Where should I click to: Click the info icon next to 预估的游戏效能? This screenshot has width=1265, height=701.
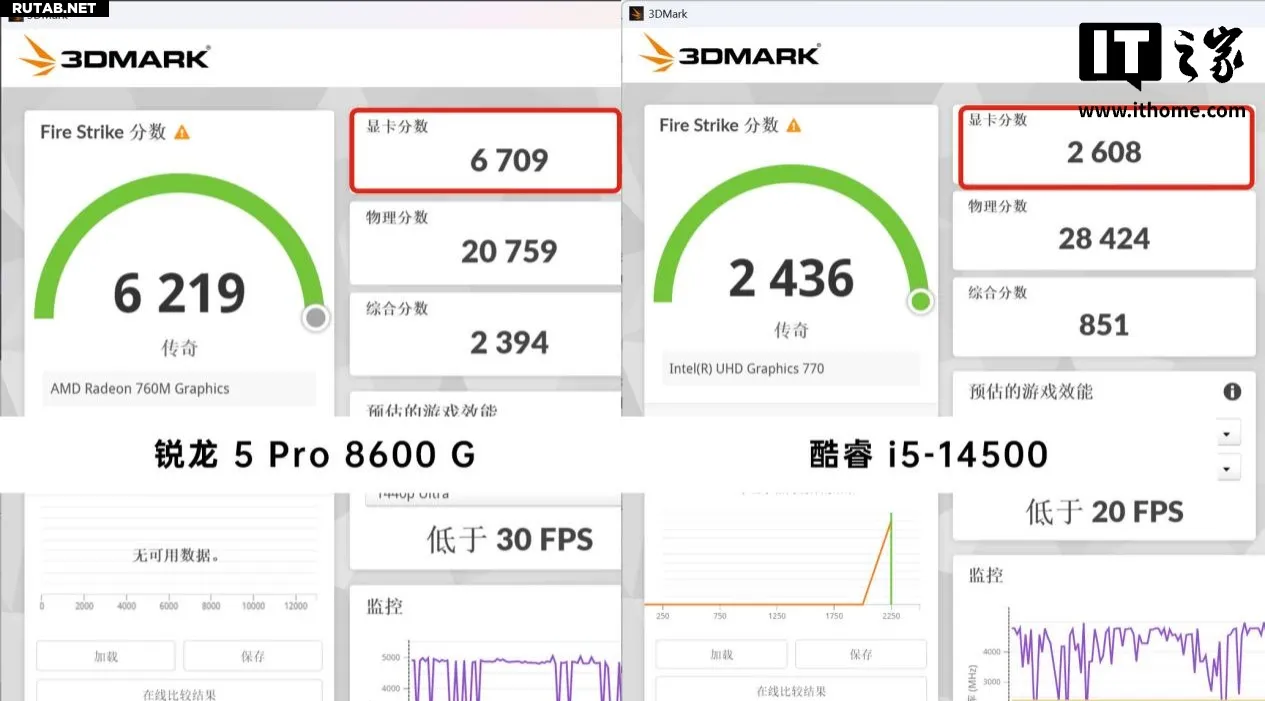[1232, 391]
